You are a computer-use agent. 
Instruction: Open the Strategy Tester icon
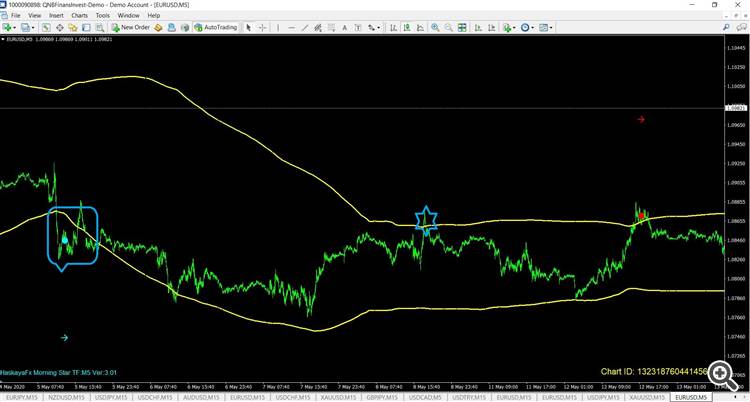99,28
